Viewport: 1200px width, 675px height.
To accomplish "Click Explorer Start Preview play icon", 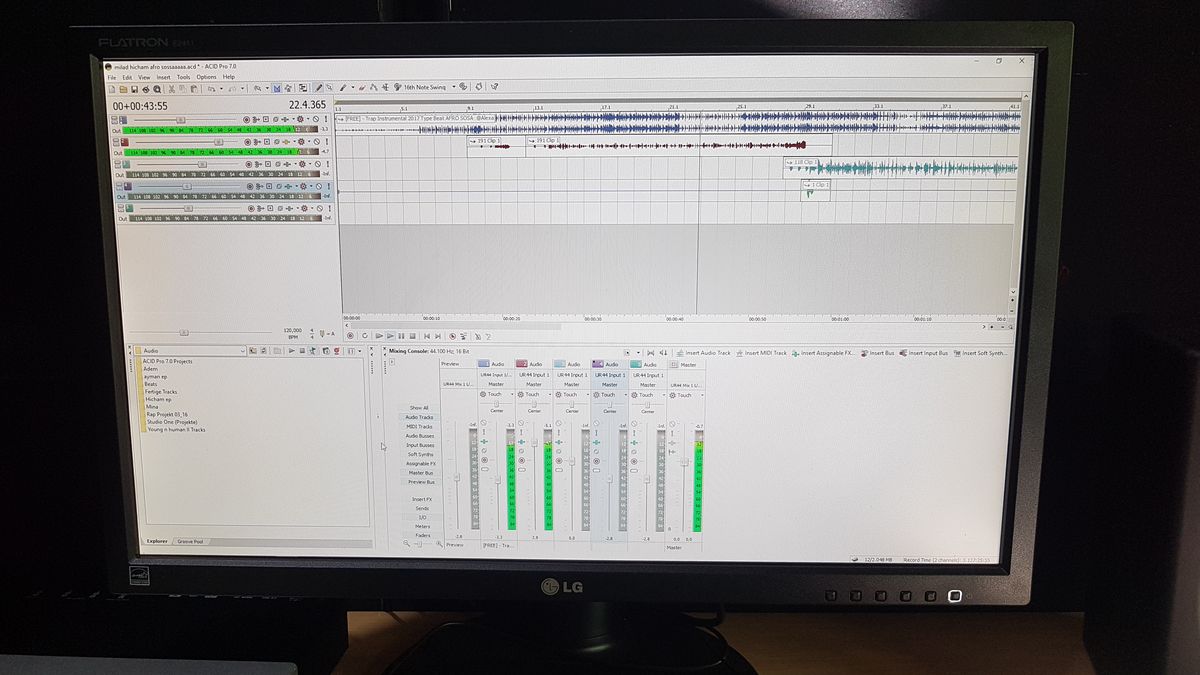I will [x=291, y=351].
